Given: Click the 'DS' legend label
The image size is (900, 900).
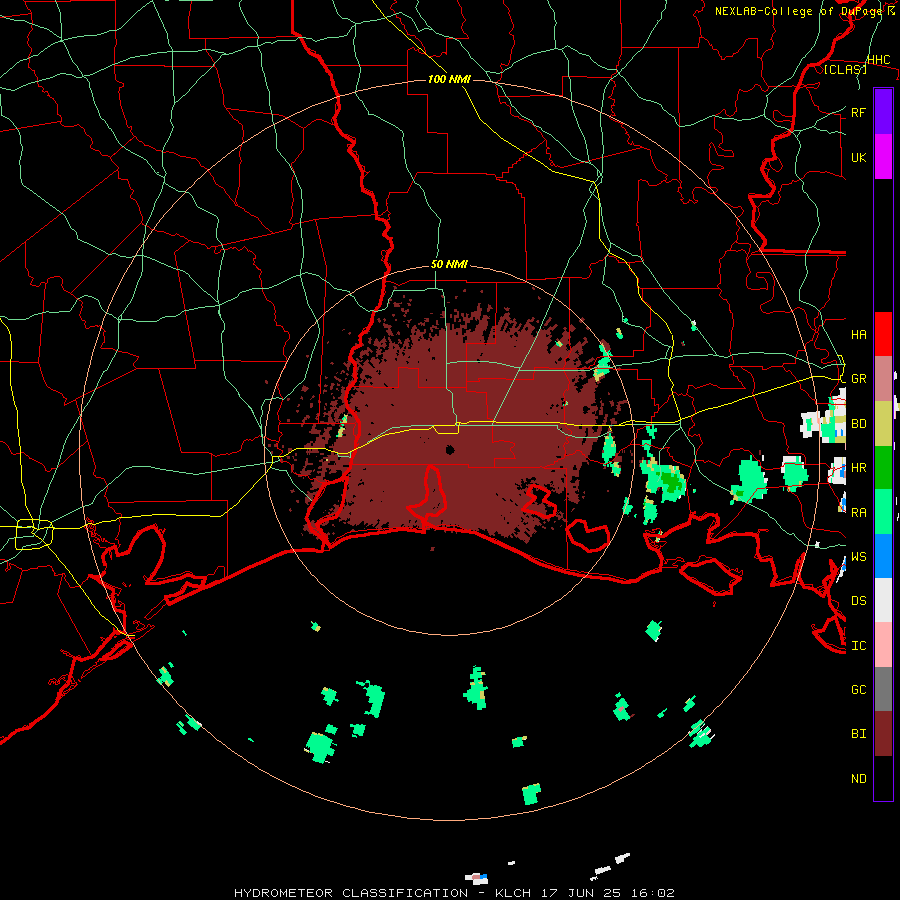Looking at the screenshot, I should (x=858, y=600).
